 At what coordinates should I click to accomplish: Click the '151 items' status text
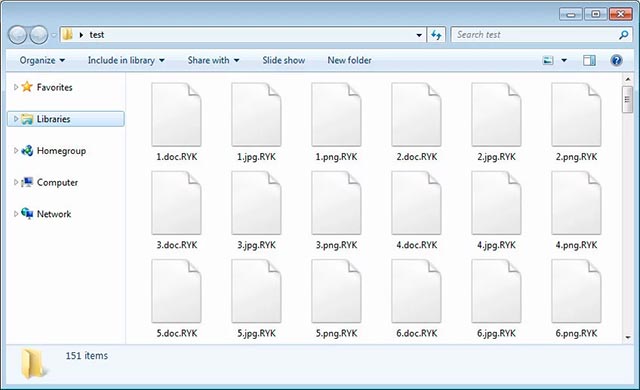[x=87, y=356]
